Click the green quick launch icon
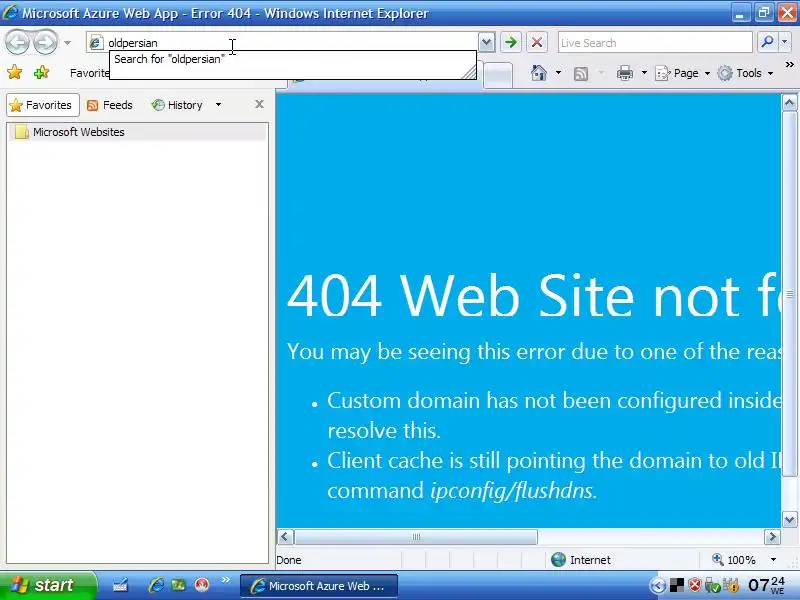800x600 pixels. 178,585
